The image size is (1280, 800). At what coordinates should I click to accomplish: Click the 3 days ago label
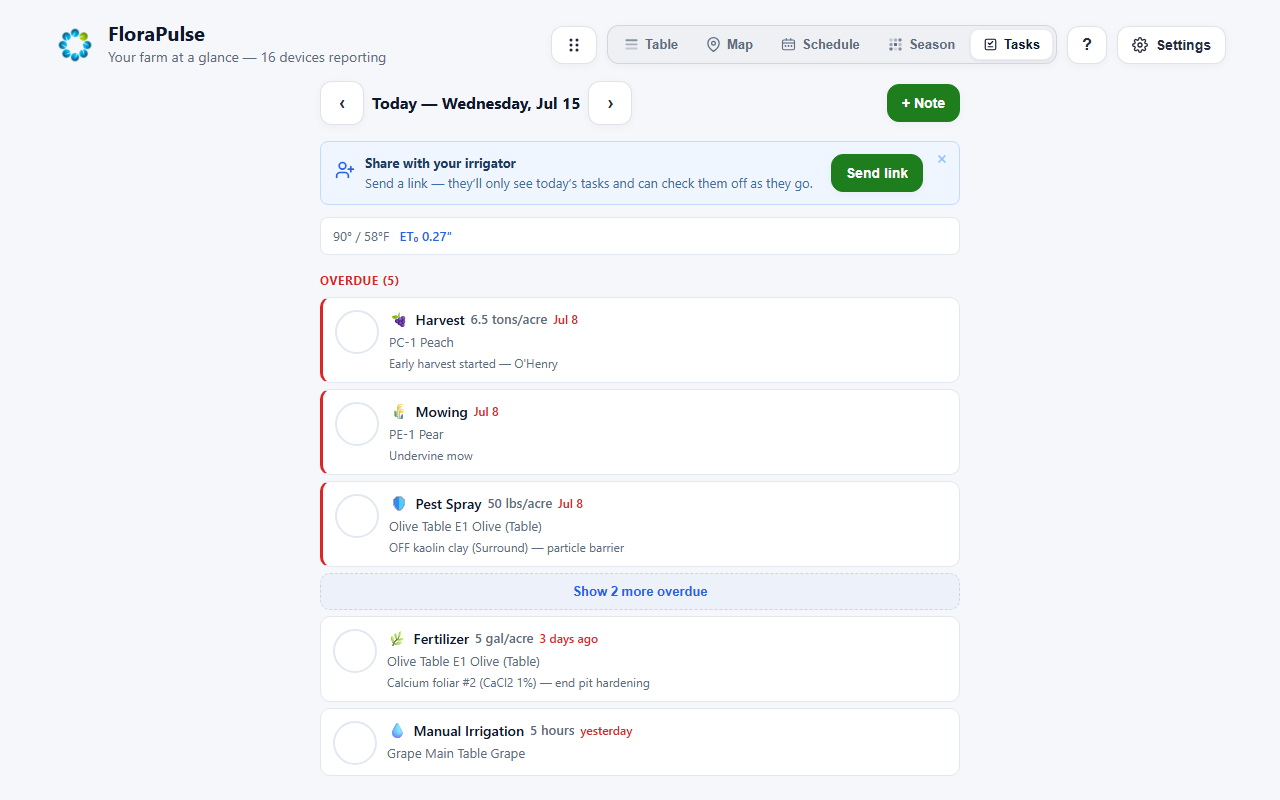point(568,639)
